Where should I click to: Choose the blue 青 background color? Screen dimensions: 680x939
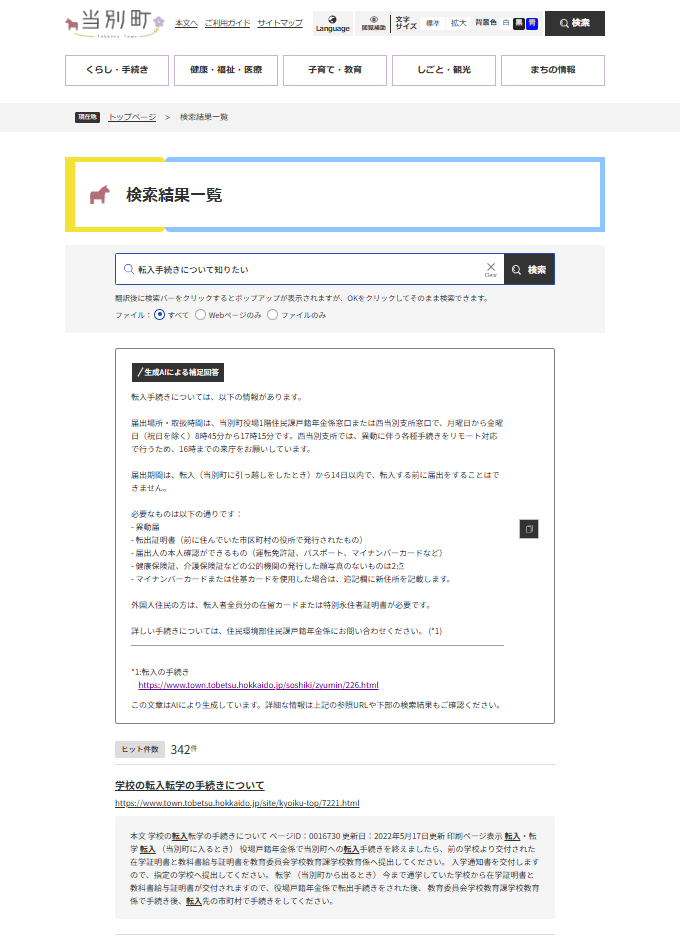532,23
